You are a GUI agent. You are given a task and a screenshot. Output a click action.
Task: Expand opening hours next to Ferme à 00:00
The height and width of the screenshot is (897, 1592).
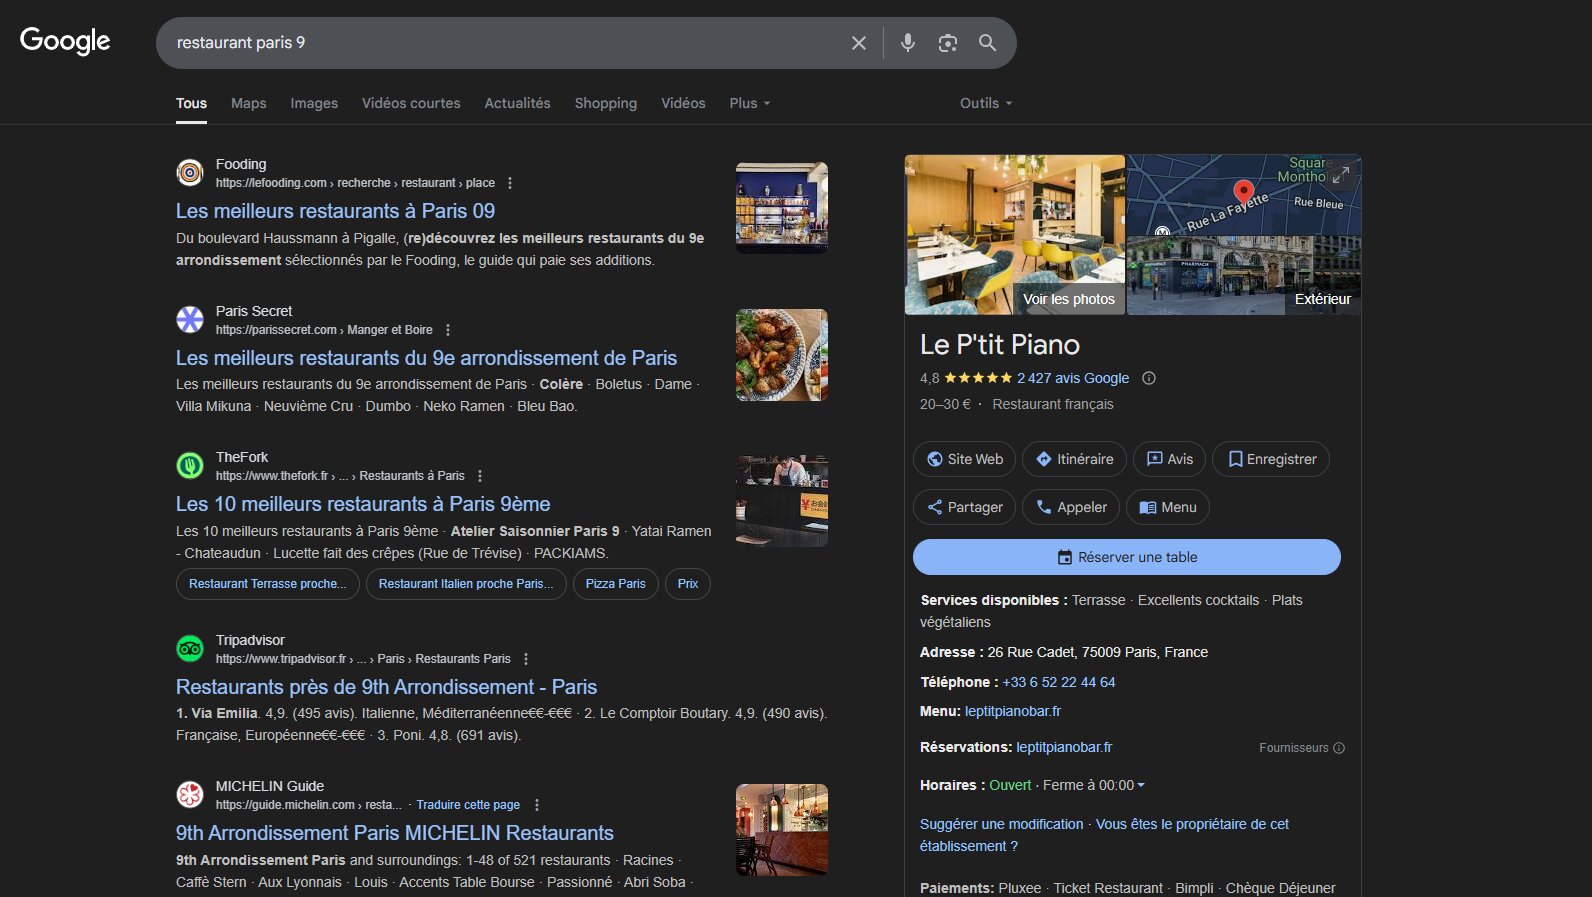coord(1141,785)
